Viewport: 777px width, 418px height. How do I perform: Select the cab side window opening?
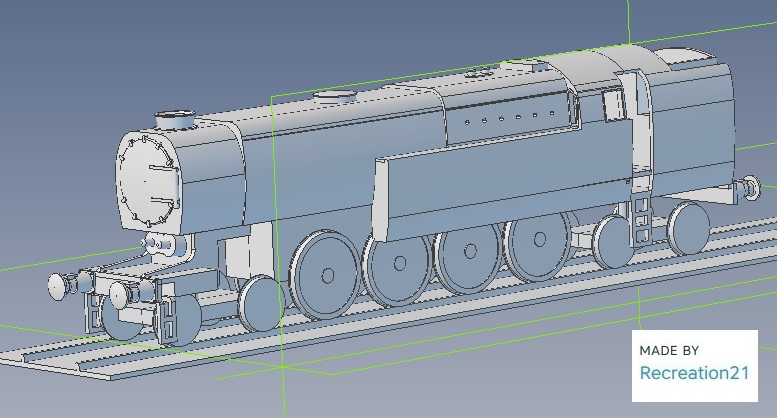[x=612, y=104]
